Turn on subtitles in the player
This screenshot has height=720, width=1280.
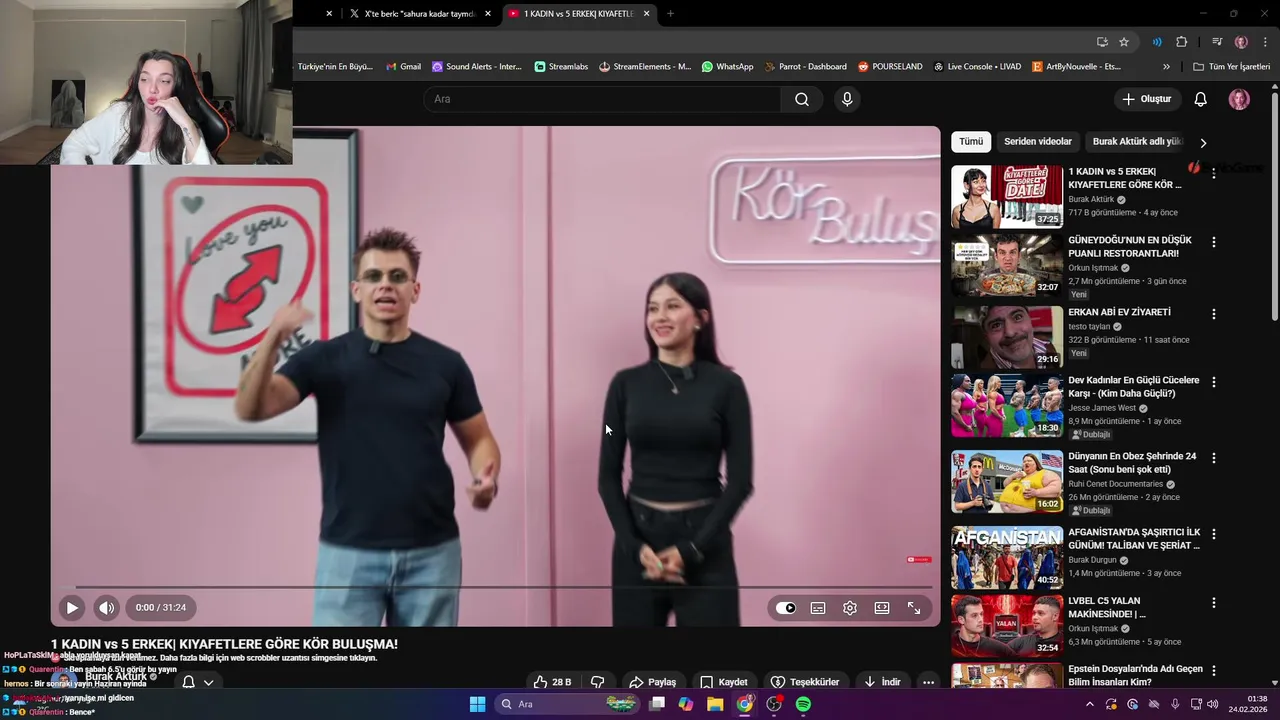click(x=818, y=608)
